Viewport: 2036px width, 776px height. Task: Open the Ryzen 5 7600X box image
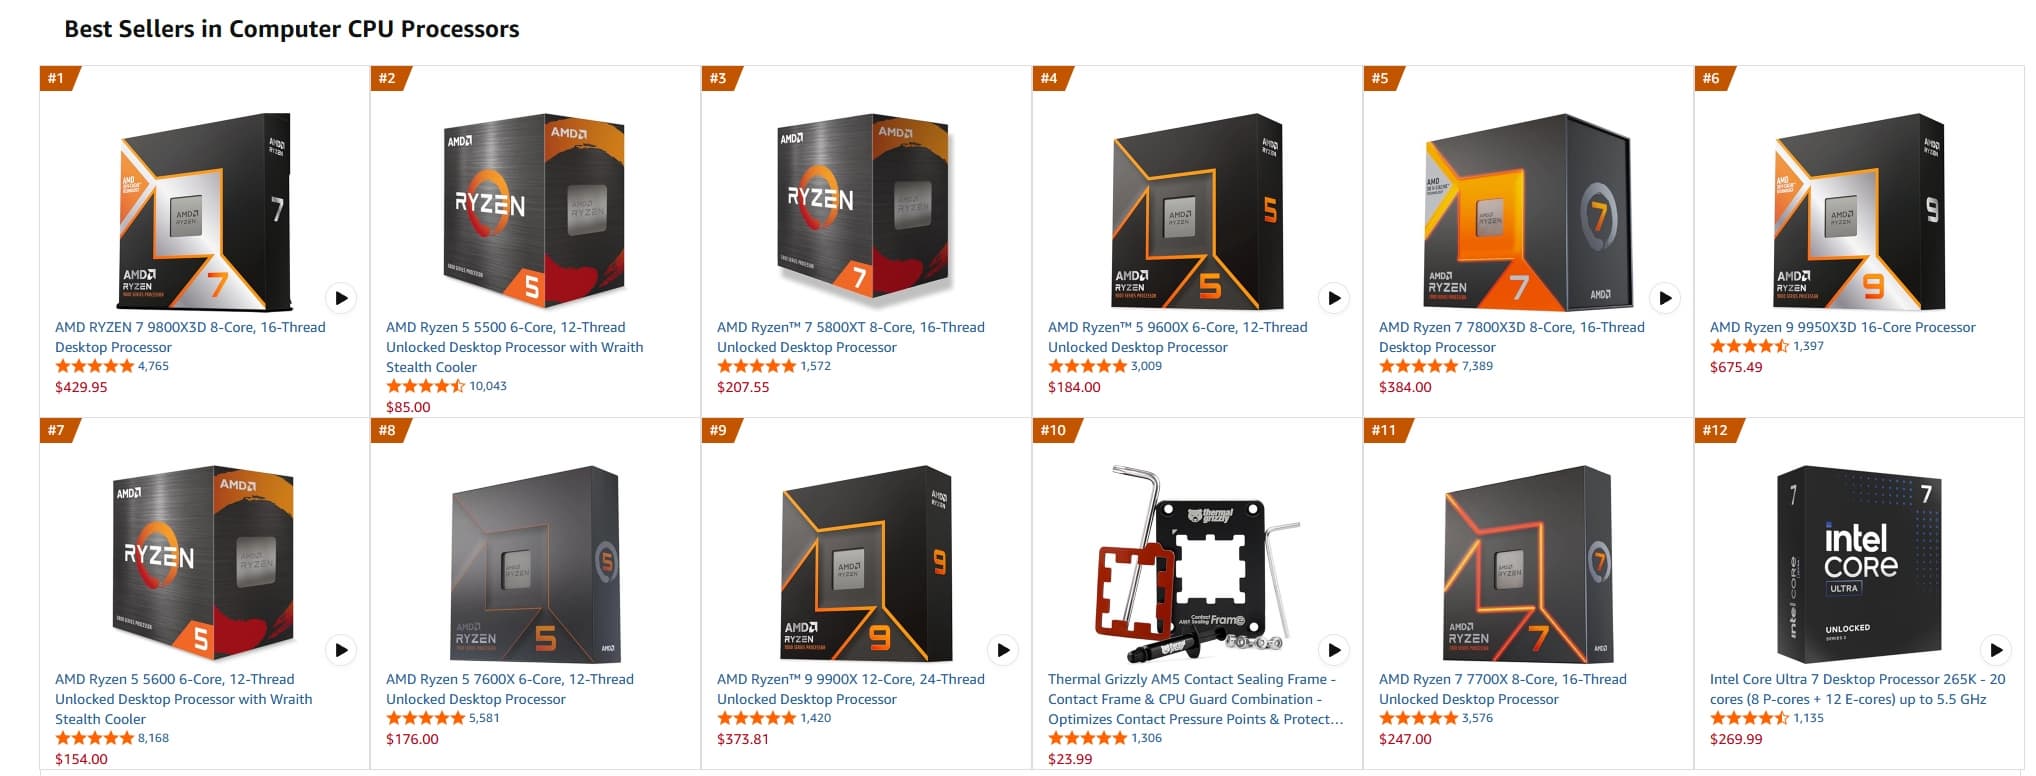tap(535, 564)
